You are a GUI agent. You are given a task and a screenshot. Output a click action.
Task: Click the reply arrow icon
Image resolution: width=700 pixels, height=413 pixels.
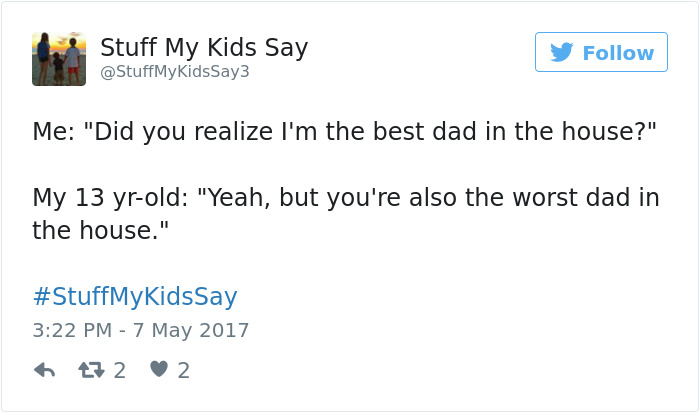pos(44,370)
